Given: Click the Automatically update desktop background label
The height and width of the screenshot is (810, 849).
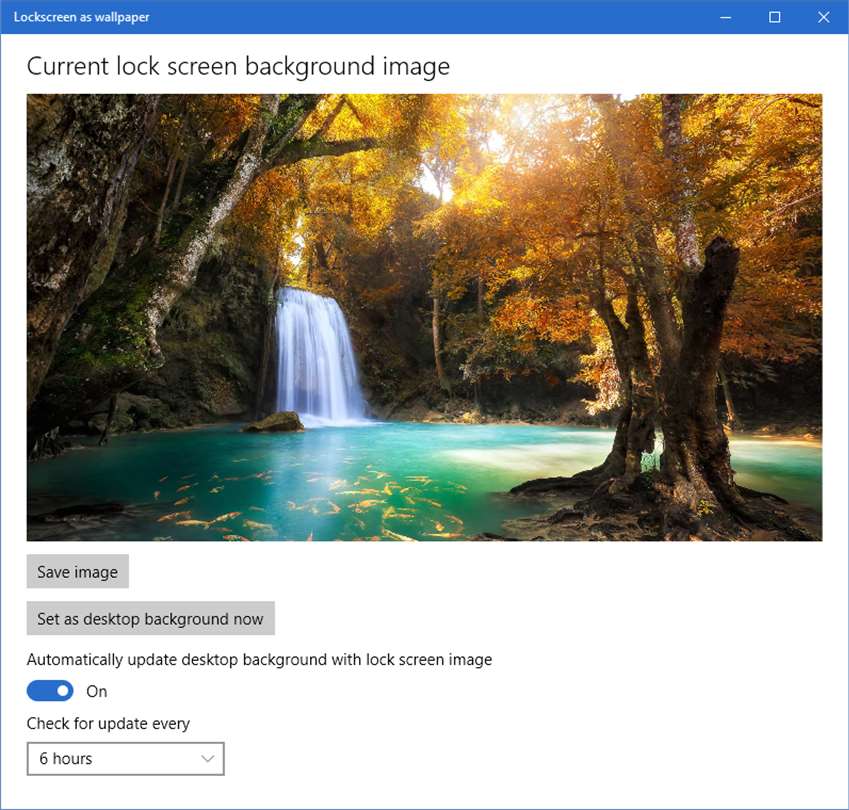Looking at the screenshot, I should (259, 659).
